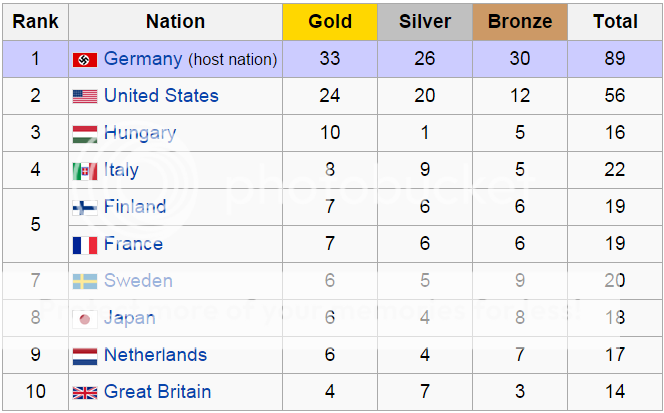Select the Bronze column header

coord(520,21)
